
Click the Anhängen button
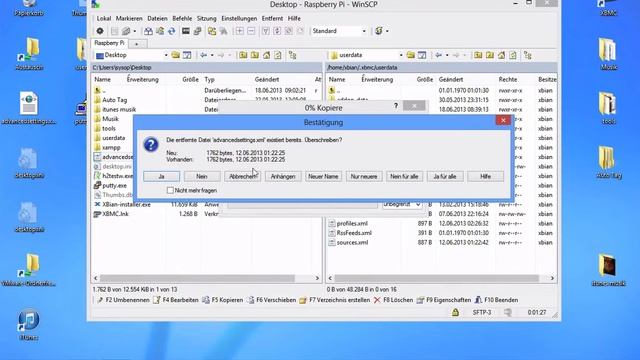pyautogui.click(x=283, y=176)
